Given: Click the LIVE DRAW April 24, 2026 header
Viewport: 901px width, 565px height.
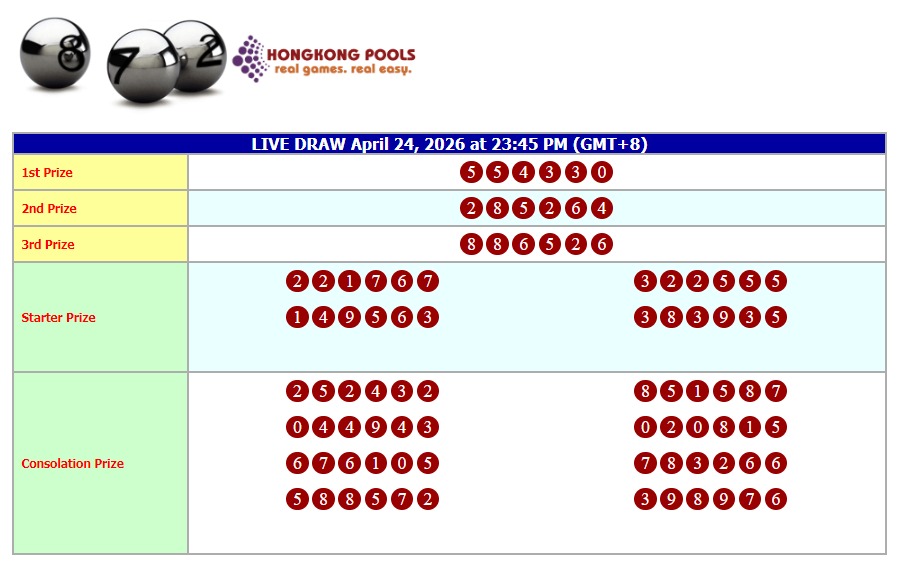Looking at the screenshot, I should [x=449, y=144].
